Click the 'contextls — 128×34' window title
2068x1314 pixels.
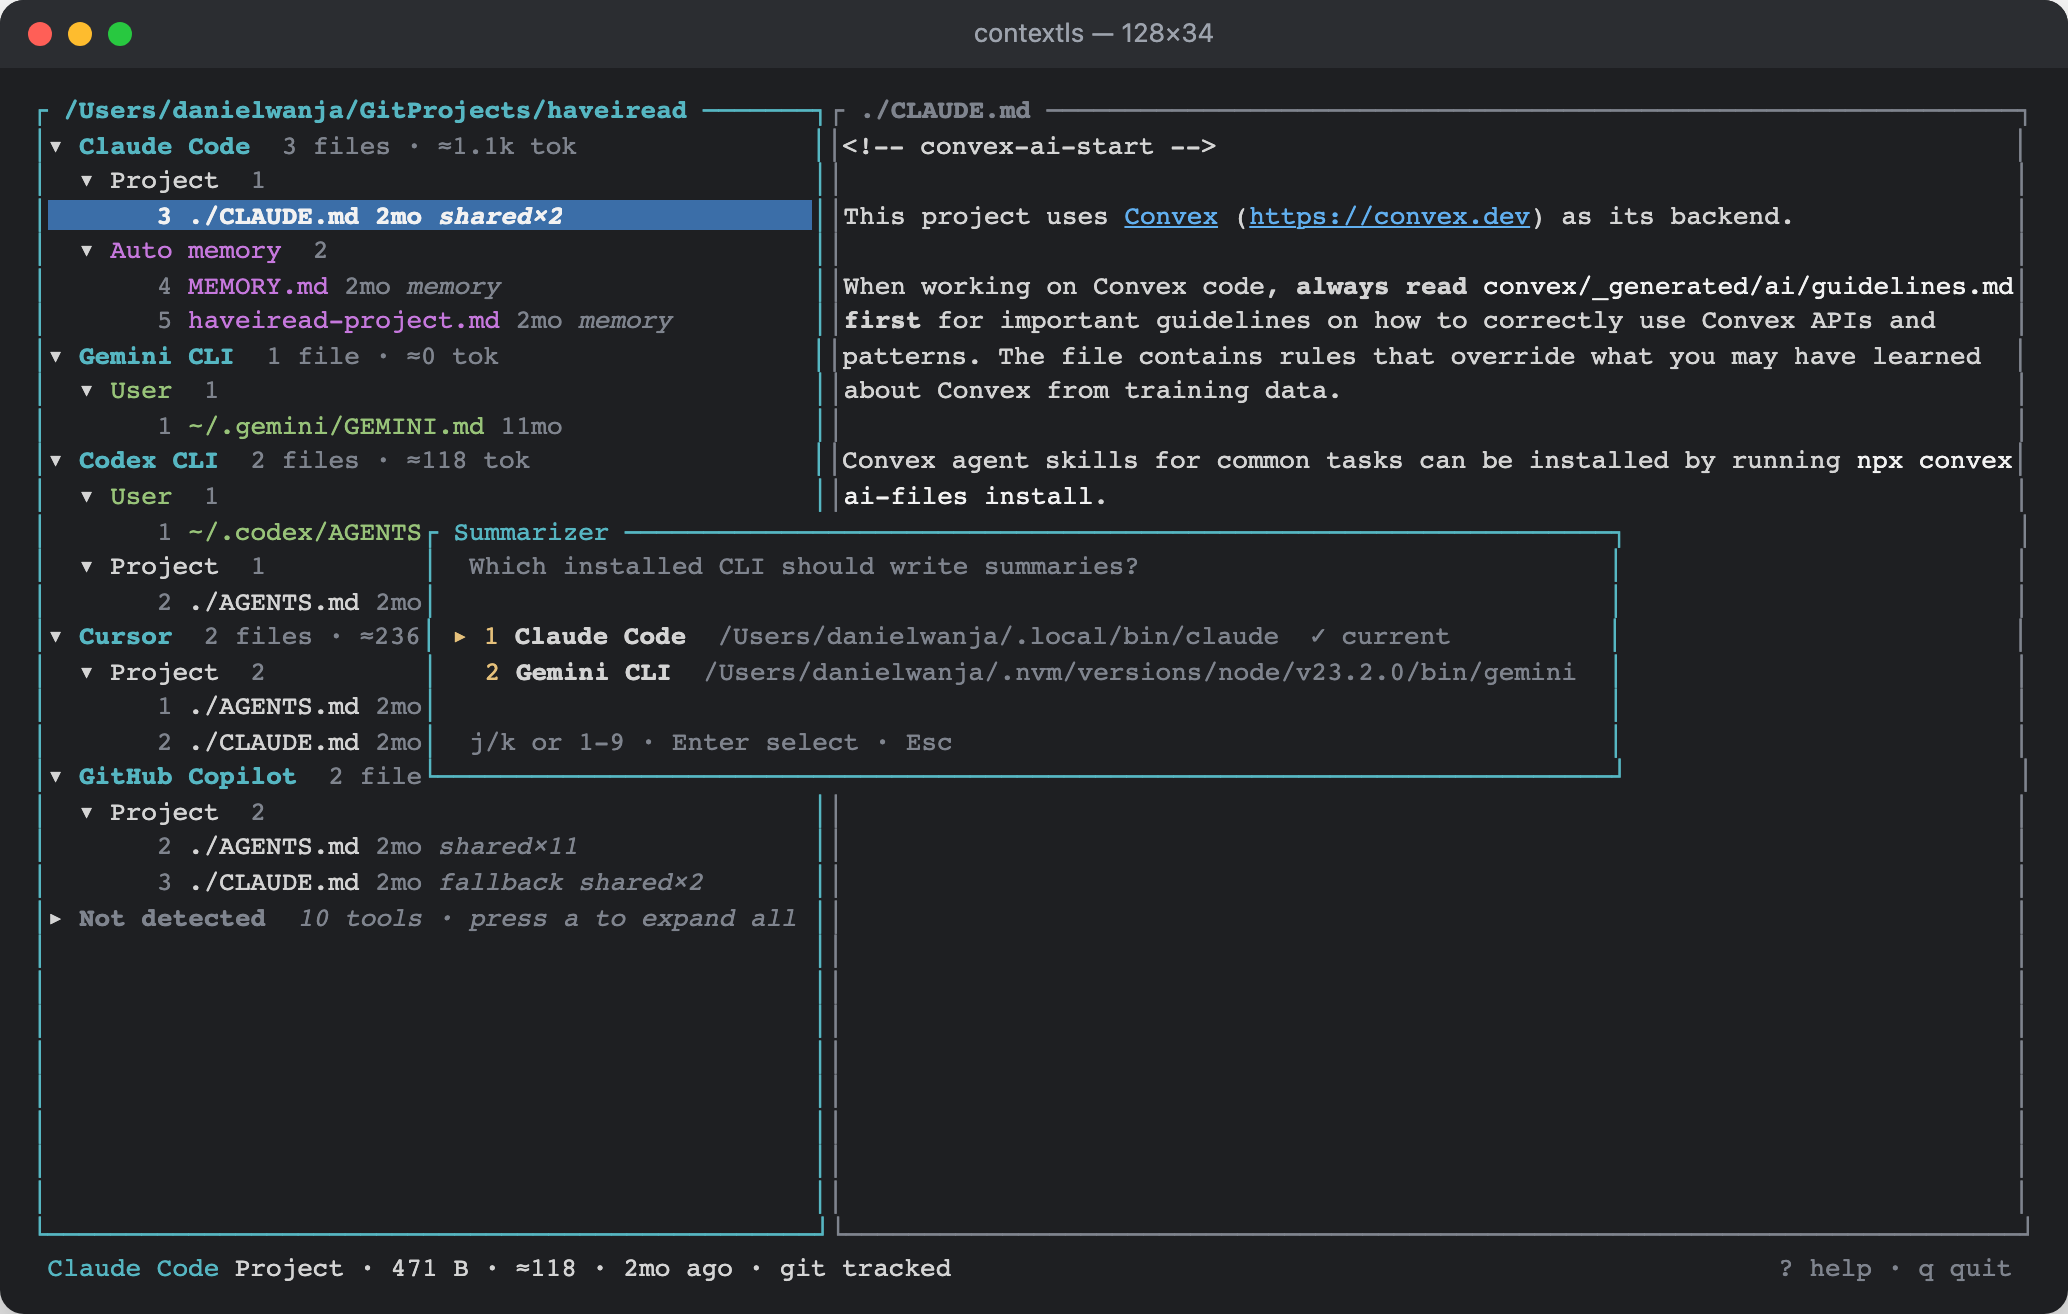[x=1093, y=33]
